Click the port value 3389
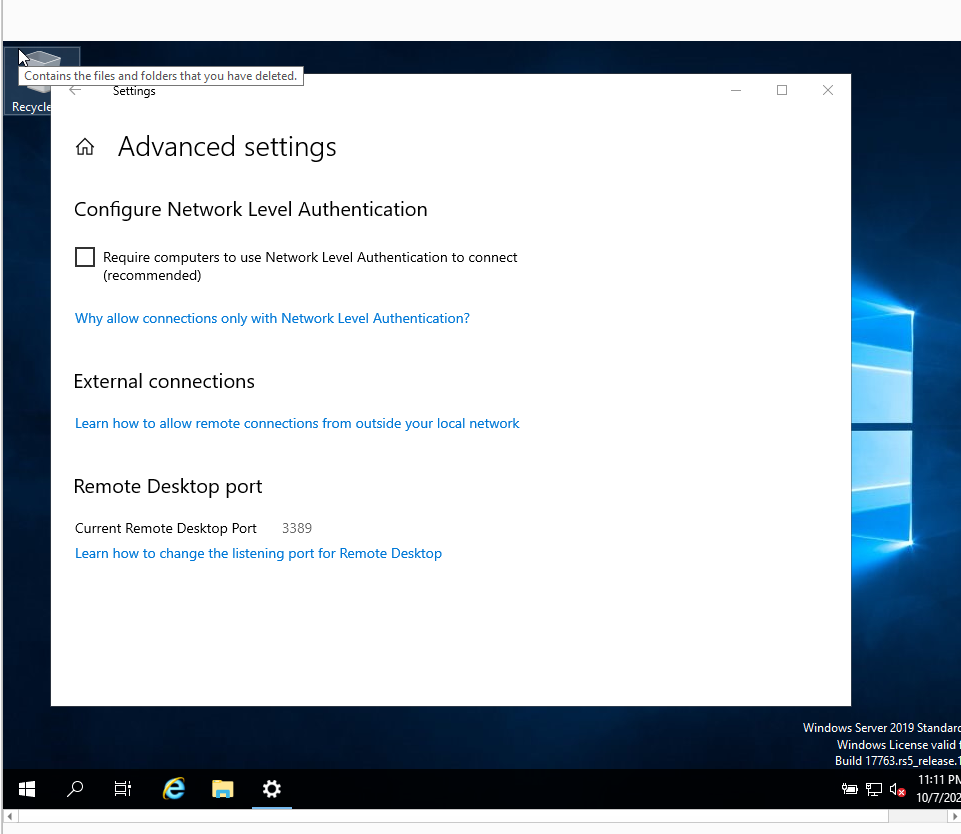This screenshot has height=834, width=961. (x=297, y=528)
